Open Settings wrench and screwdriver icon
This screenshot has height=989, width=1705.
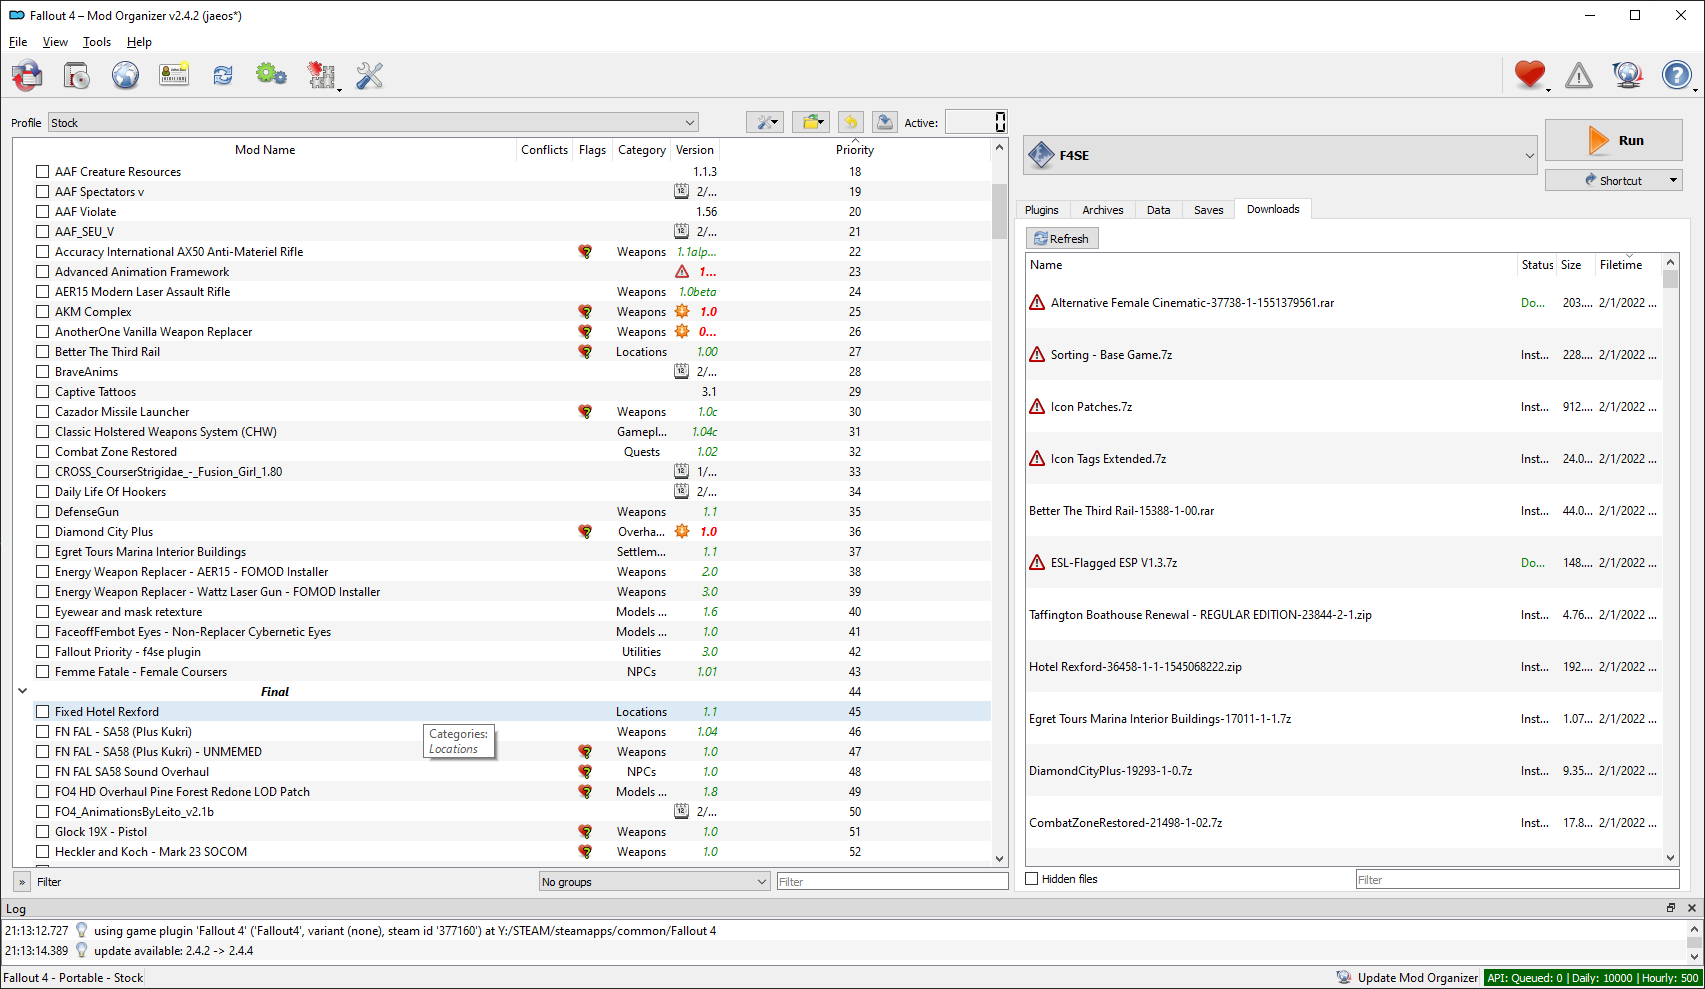(x=369, y=75)
